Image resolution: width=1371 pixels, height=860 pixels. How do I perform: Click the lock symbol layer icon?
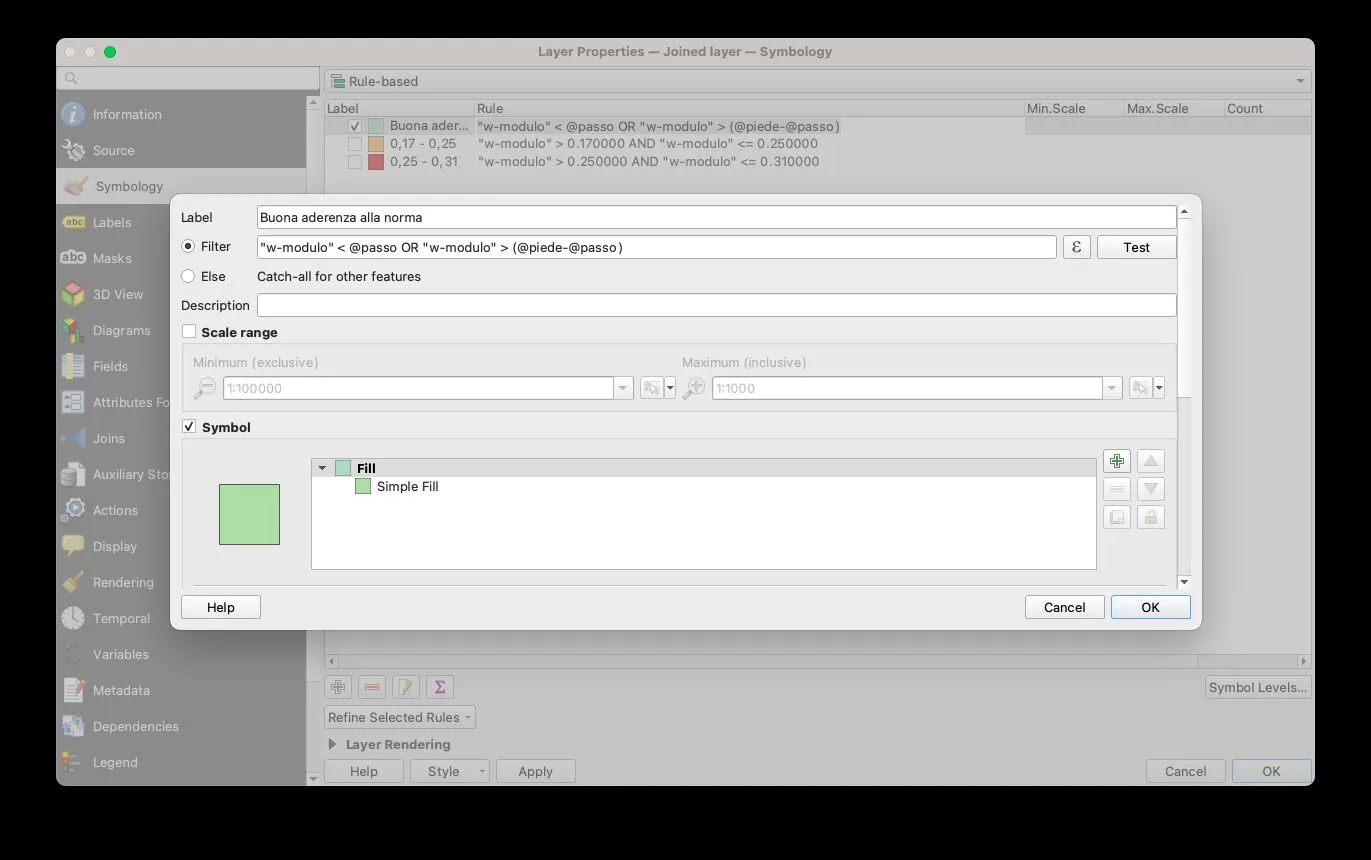pos(1151,517)
